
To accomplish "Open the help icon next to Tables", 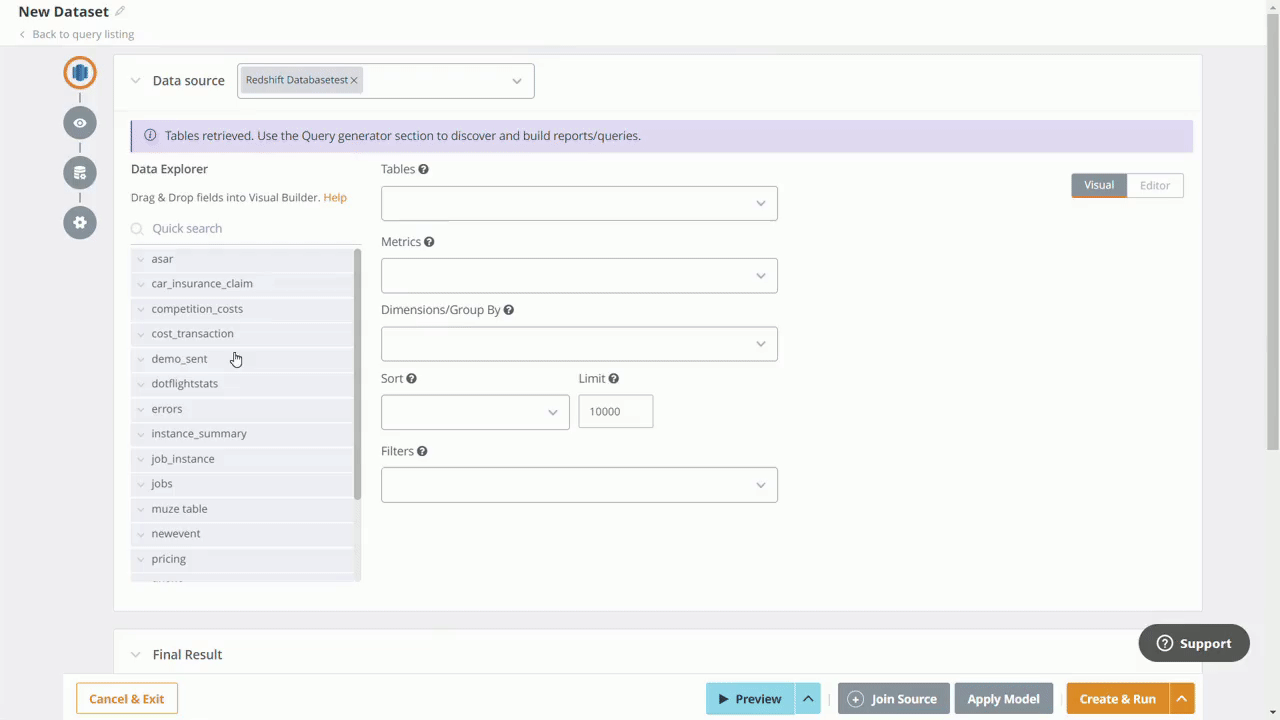I will click(423, 169).
